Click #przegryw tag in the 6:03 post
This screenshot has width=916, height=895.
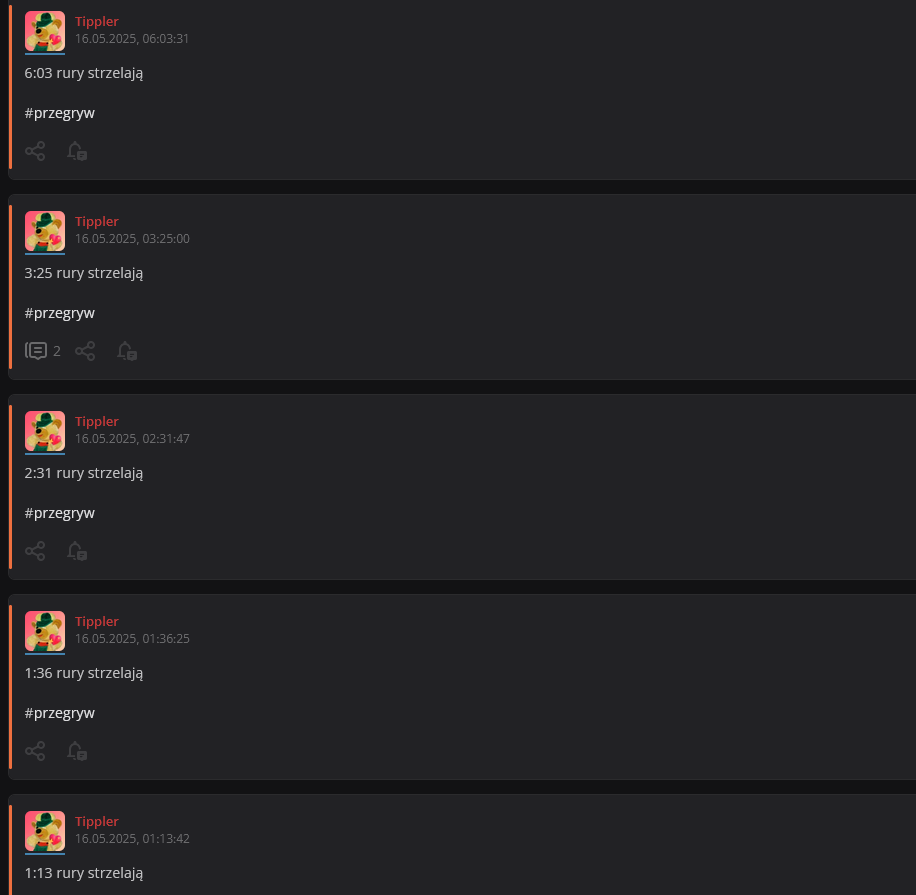(60, 113)
